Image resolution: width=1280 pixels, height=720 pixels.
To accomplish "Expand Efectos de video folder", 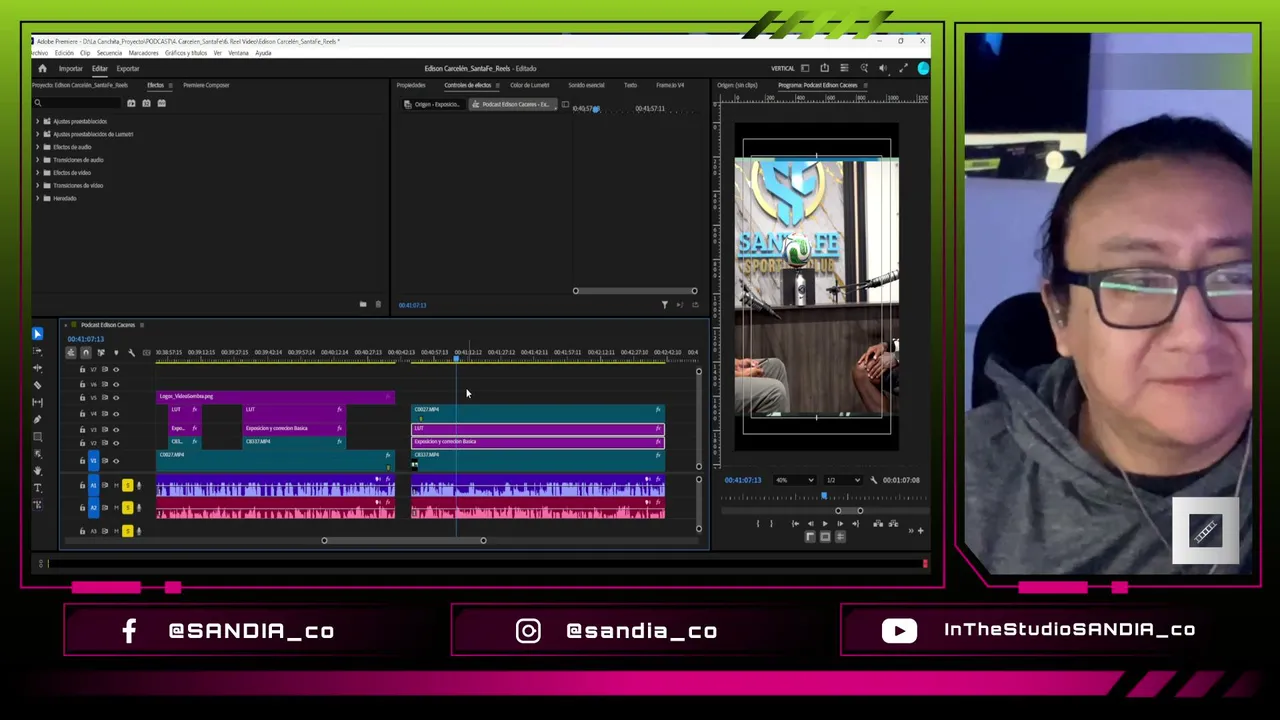I will [38, 173].
